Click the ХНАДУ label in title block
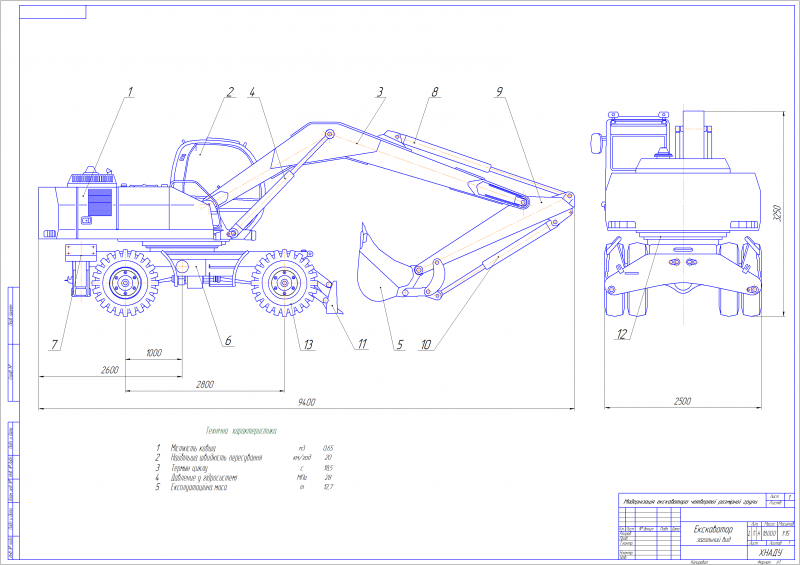This screenshot has height=565, width=800. click(x=770, y=553)
